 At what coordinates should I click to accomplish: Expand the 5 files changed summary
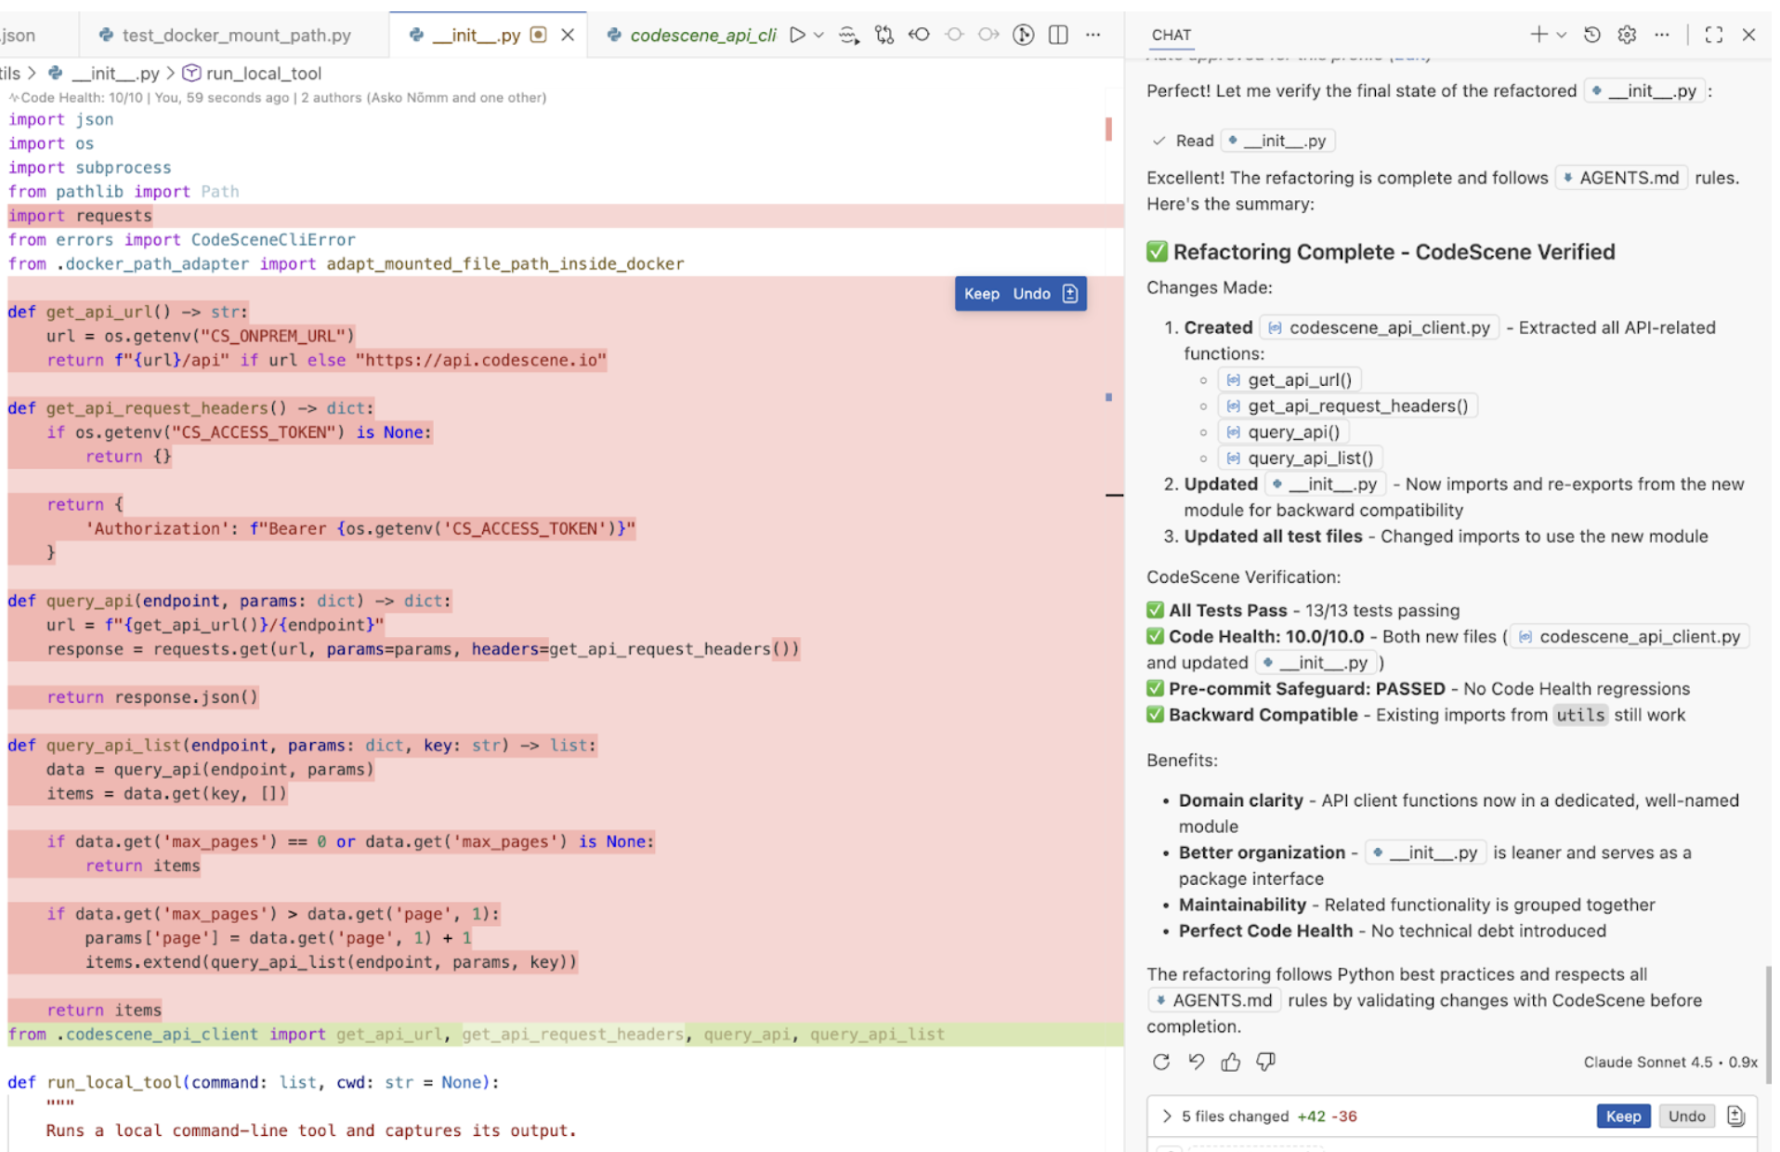click(1167, 1116)
